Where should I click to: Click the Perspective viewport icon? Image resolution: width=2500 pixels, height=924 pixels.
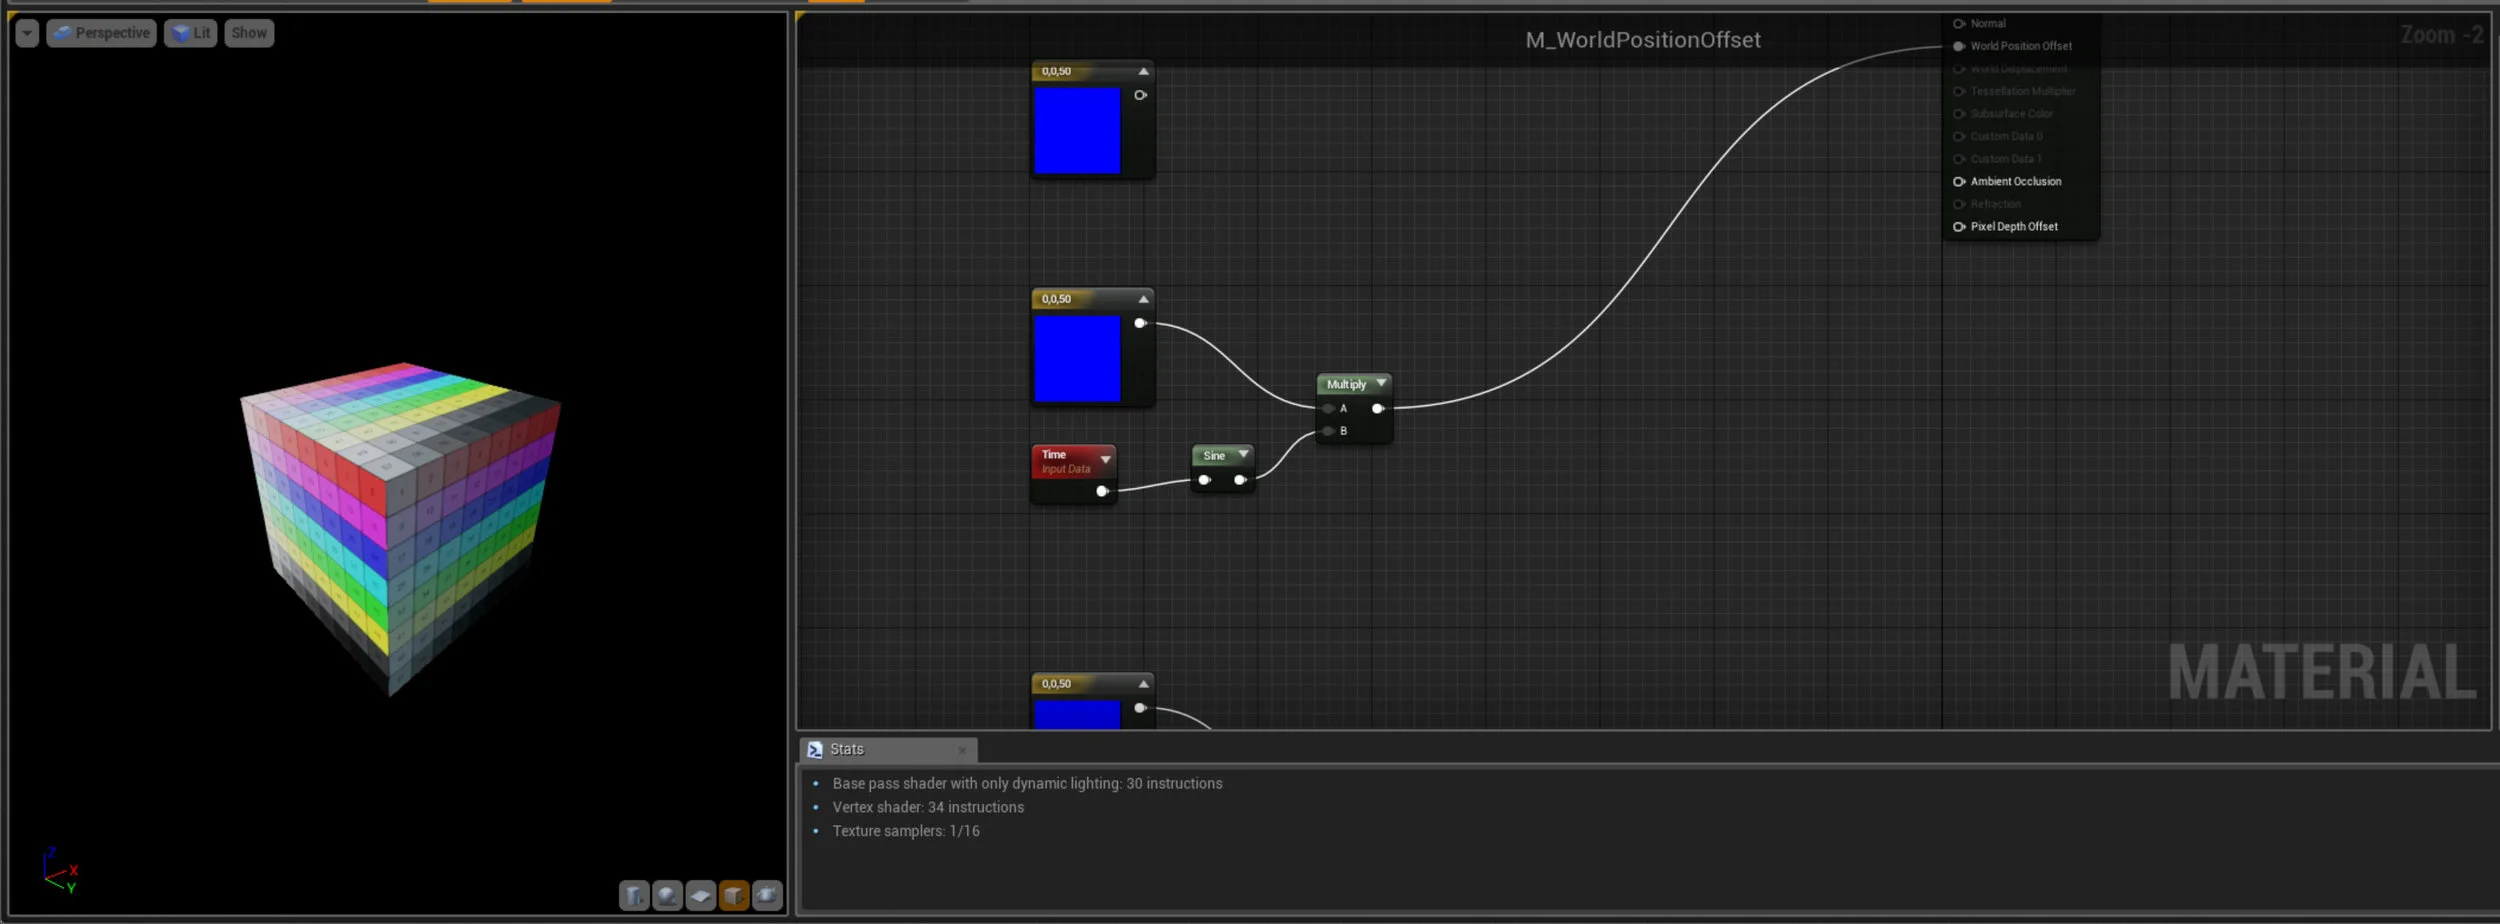63,32
